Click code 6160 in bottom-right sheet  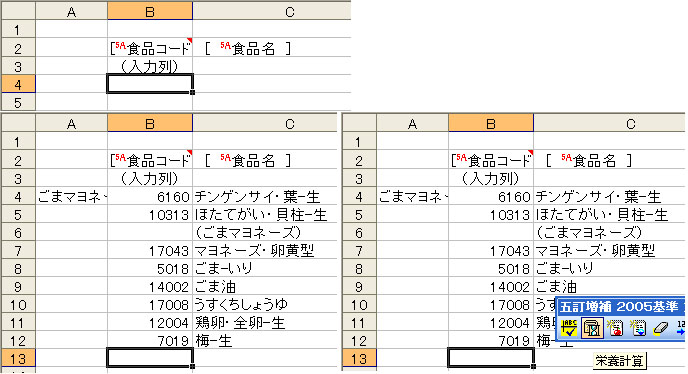(x=514, y=197)
